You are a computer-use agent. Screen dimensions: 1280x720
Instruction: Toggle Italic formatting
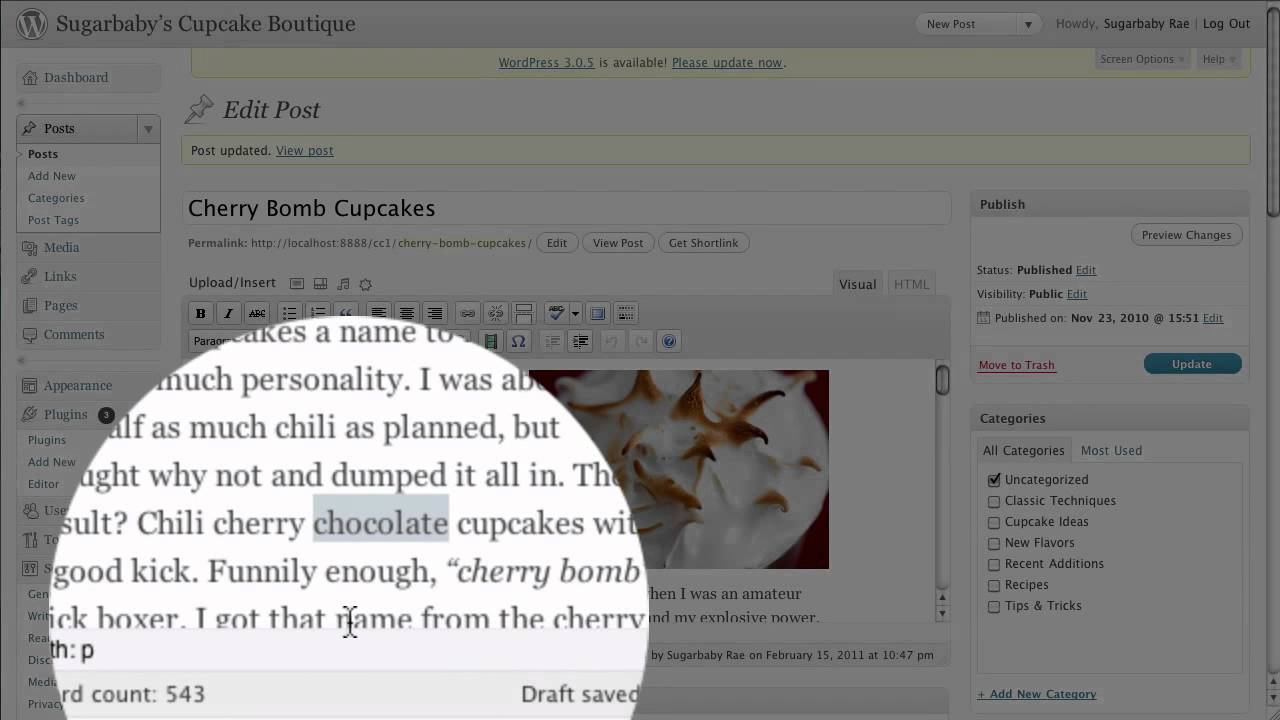tap(228, 313)
